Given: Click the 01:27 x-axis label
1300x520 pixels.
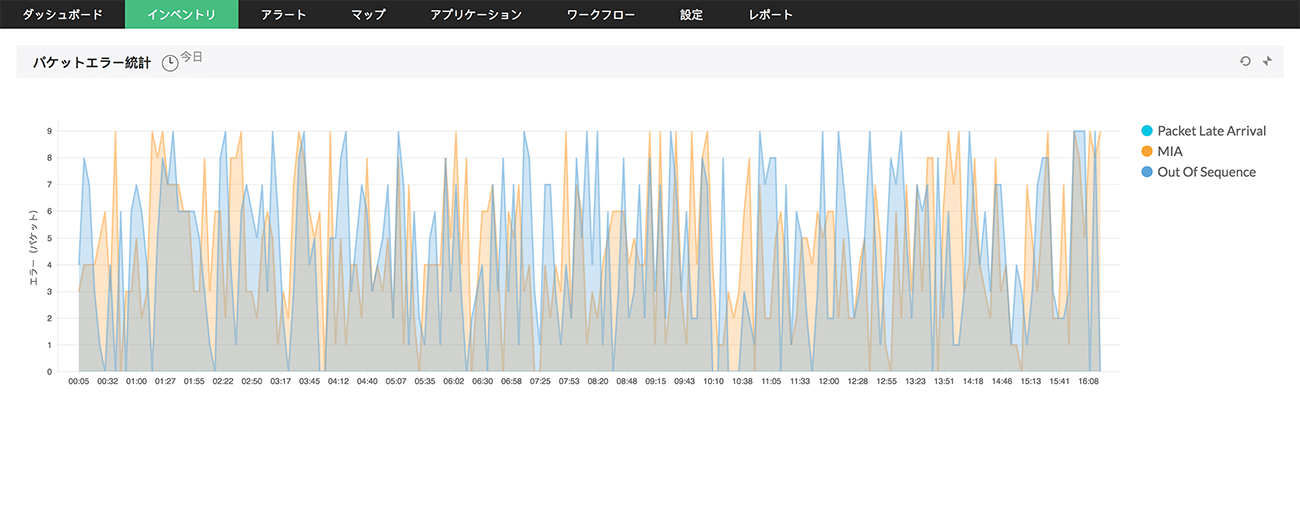Looking at the screenshot, I should [x=165, y=381].
